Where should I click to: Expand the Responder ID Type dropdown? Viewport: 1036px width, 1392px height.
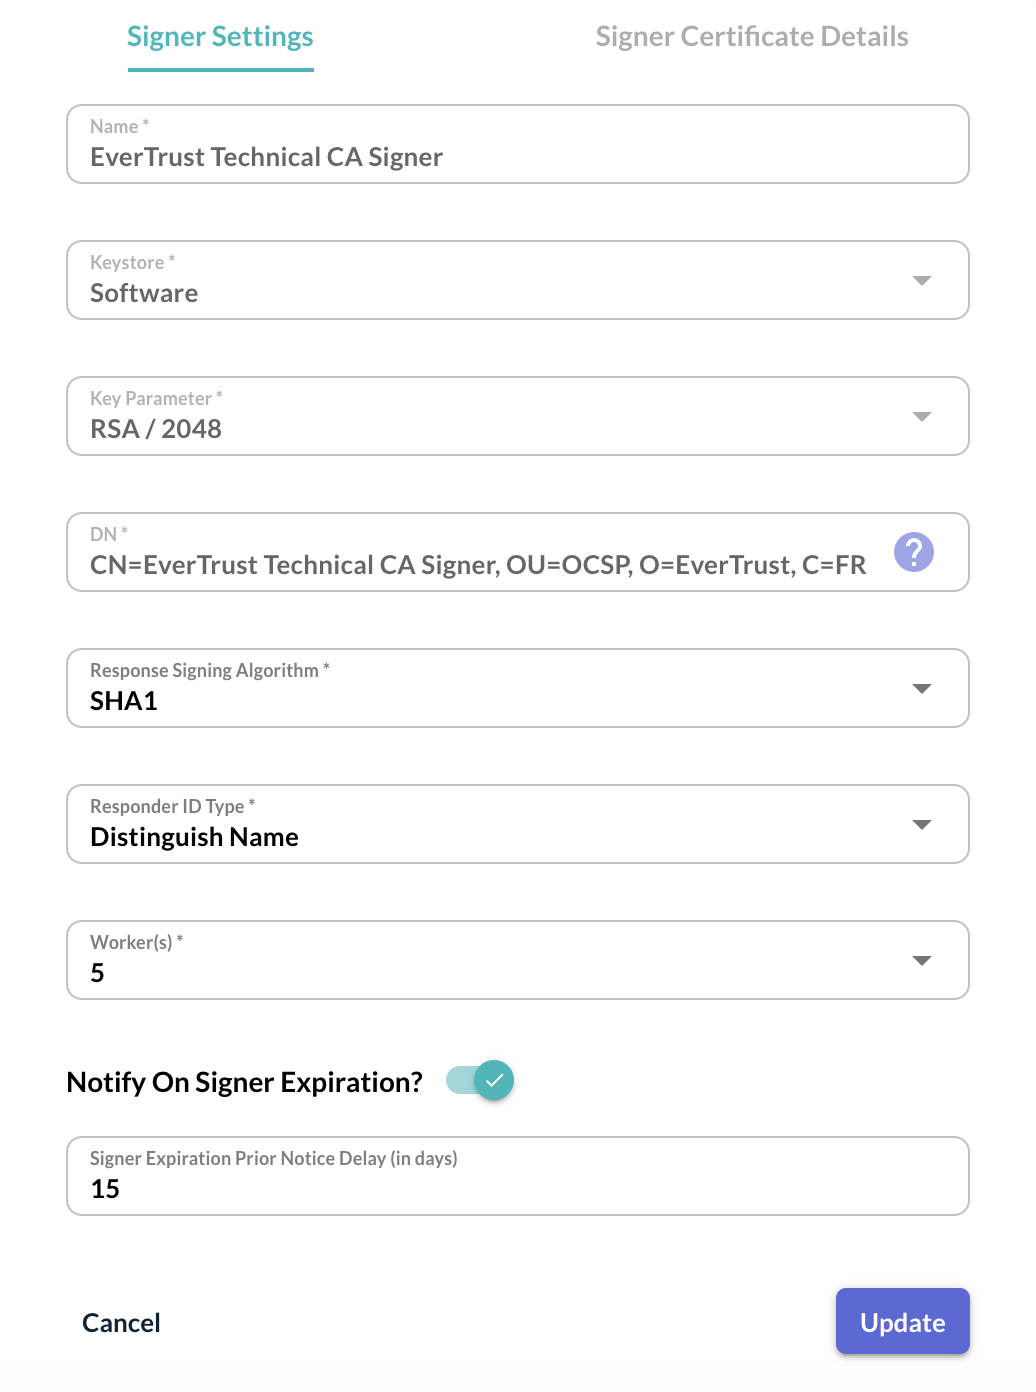pos(922,824)
